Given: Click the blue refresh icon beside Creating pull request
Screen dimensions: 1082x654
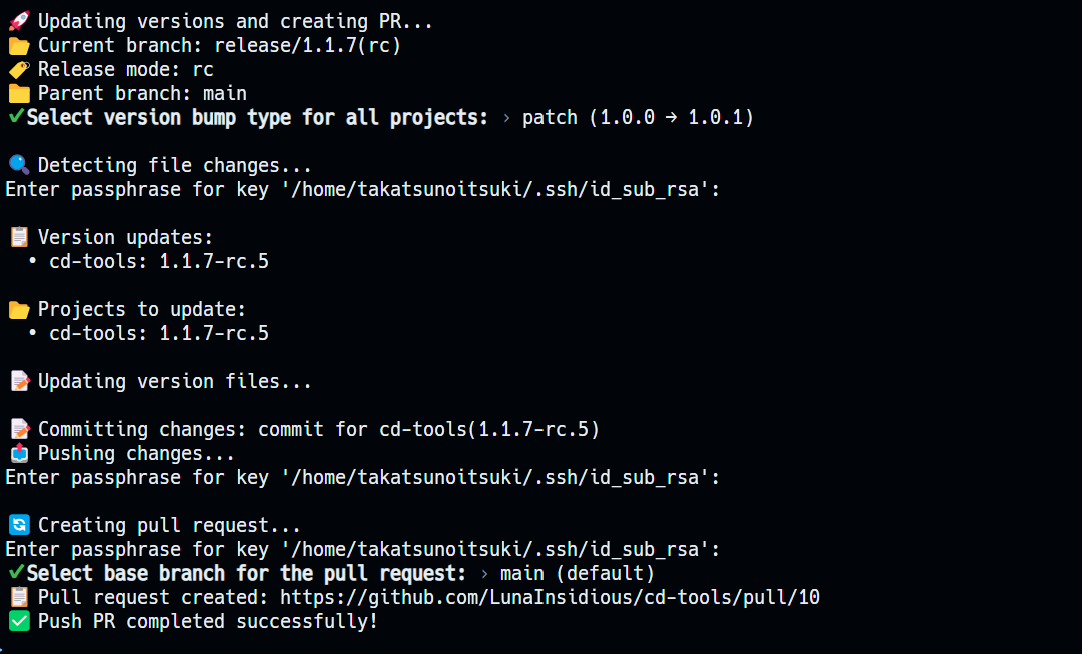Looking at the screenshot, I should click(x=19, y=526).
